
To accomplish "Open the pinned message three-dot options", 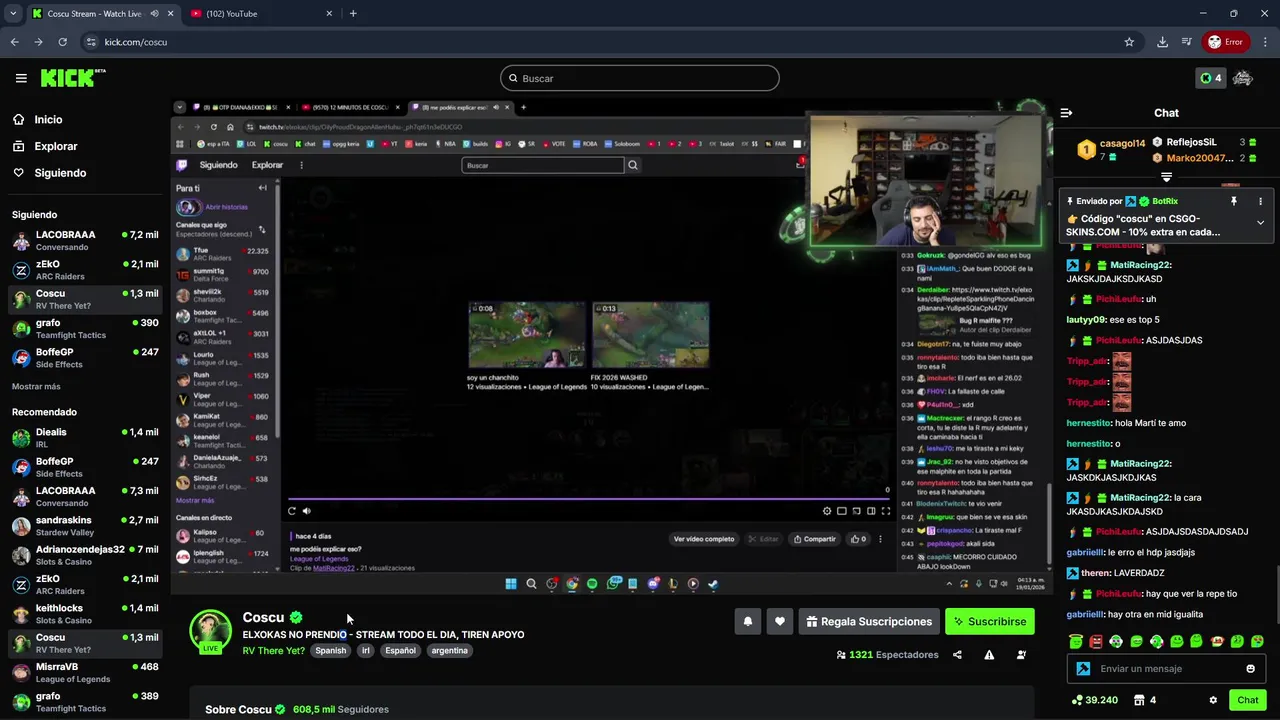I will pos(1260,201).
